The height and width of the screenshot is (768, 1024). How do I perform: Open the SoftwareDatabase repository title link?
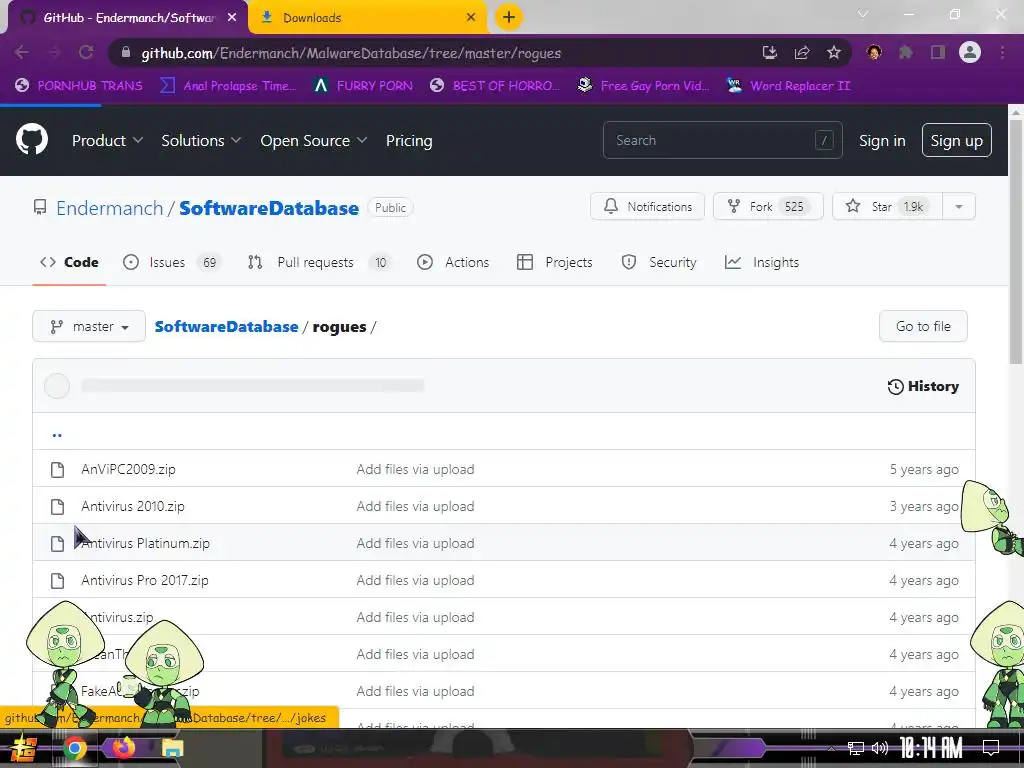(269, 208)
